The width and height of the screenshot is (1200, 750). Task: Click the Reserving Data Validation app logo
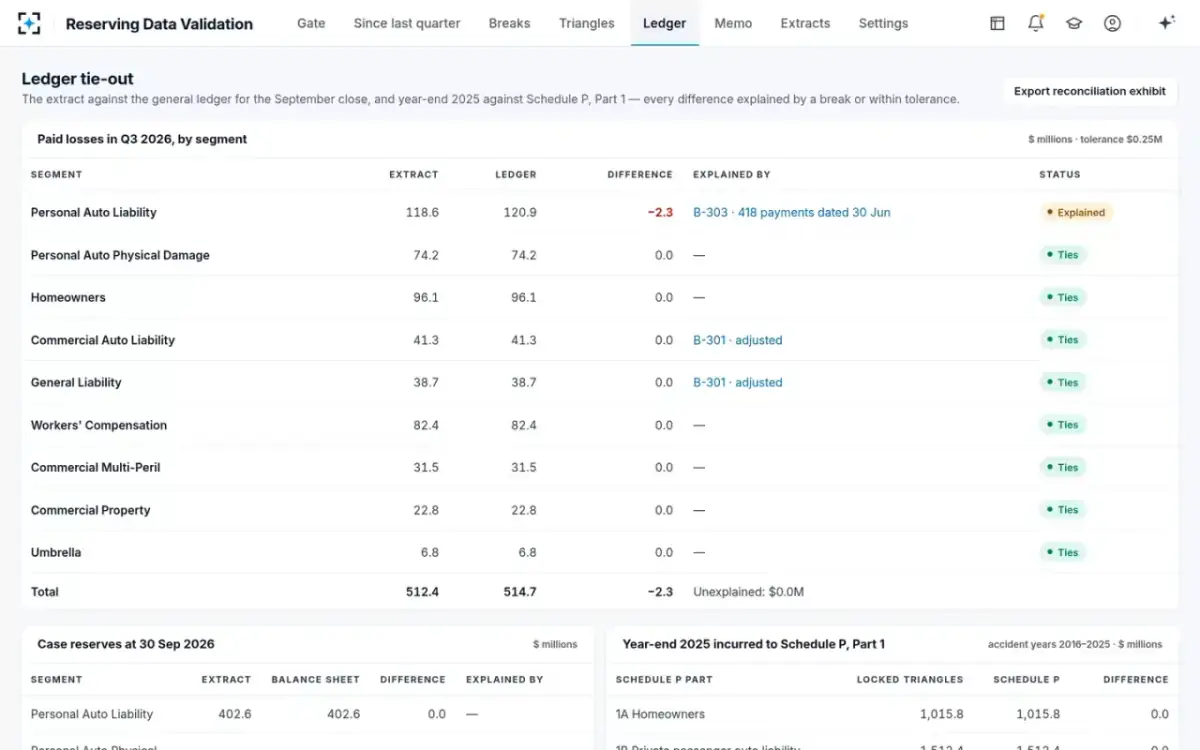point(29,23)
